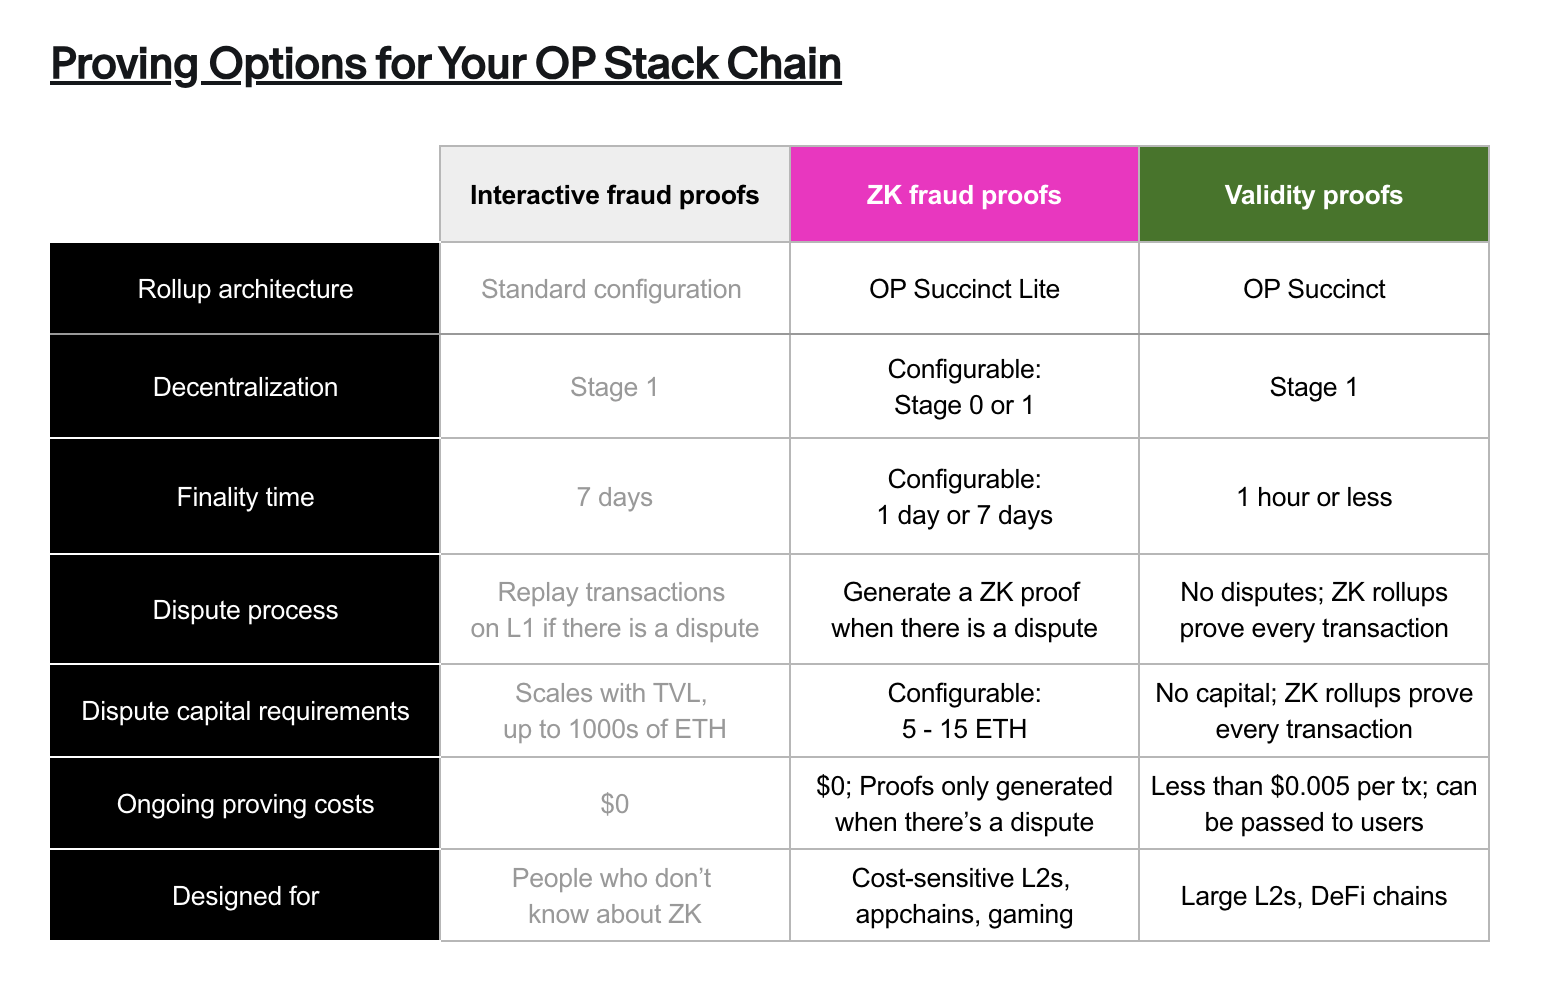Click the "Ongoing proving costs" row label

245,804
